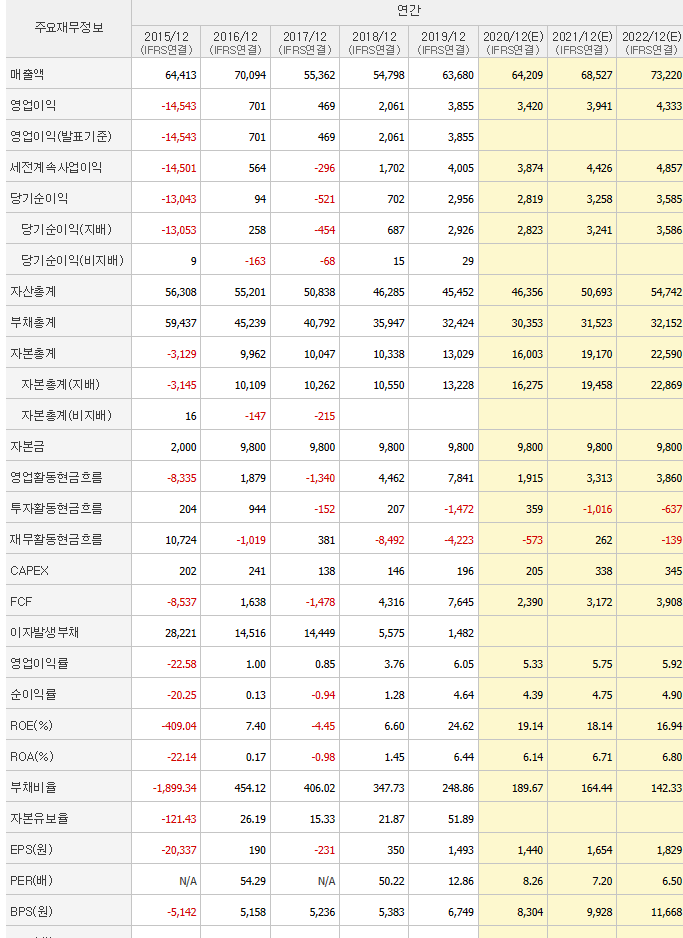The image size is (683, 938).
Task: Click the -215 non-controlling equity value
Action: (x=325, y=416)
